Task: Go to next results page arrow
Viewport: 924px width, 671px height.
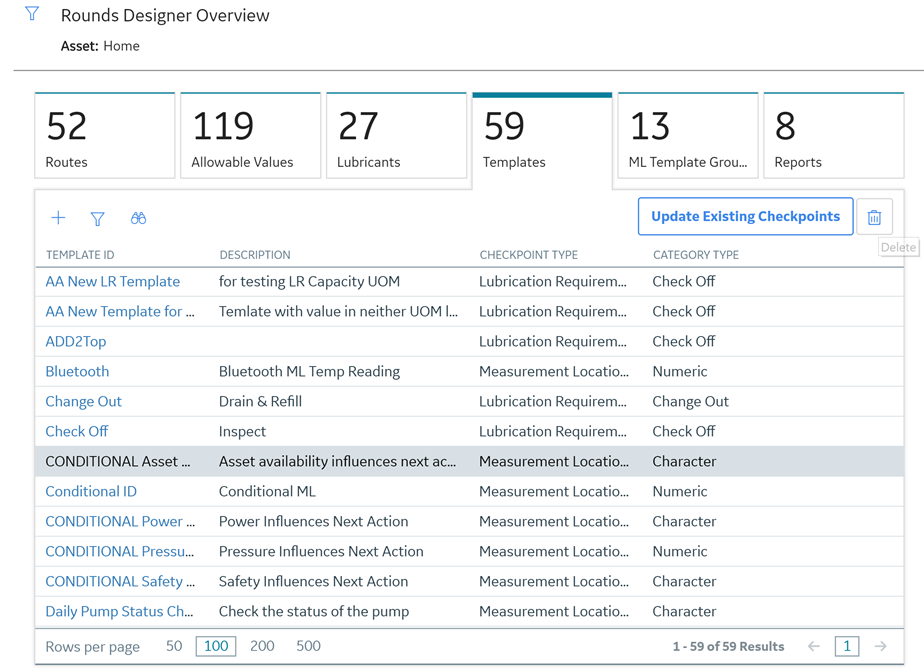Action: click(880, 646)
